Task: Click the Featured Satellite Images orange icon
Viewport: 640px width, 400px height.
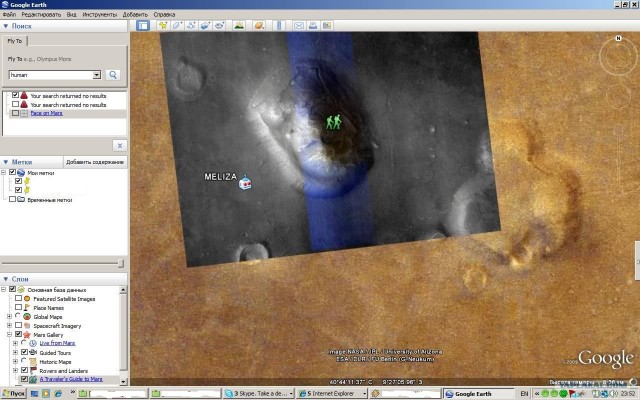Action: click(27, 298)
